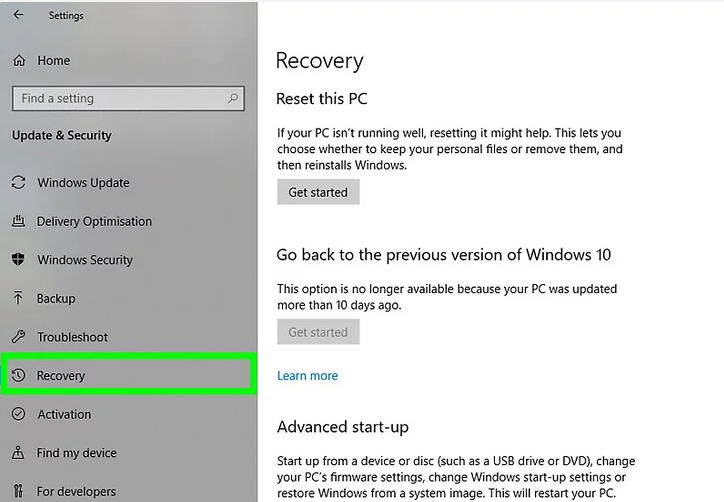Focus the Find a setting search box
The height and width of the screenshot is (502, 724).
pos(120,99)
